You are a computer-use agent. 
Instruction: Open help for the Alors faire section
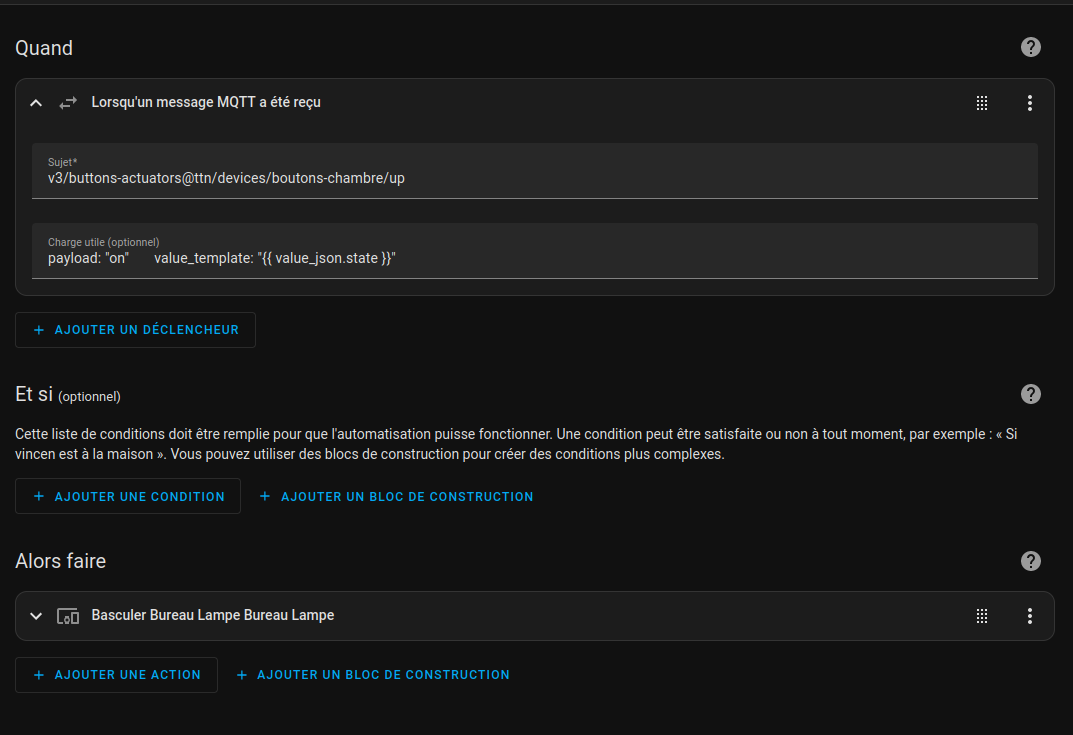1031,561
